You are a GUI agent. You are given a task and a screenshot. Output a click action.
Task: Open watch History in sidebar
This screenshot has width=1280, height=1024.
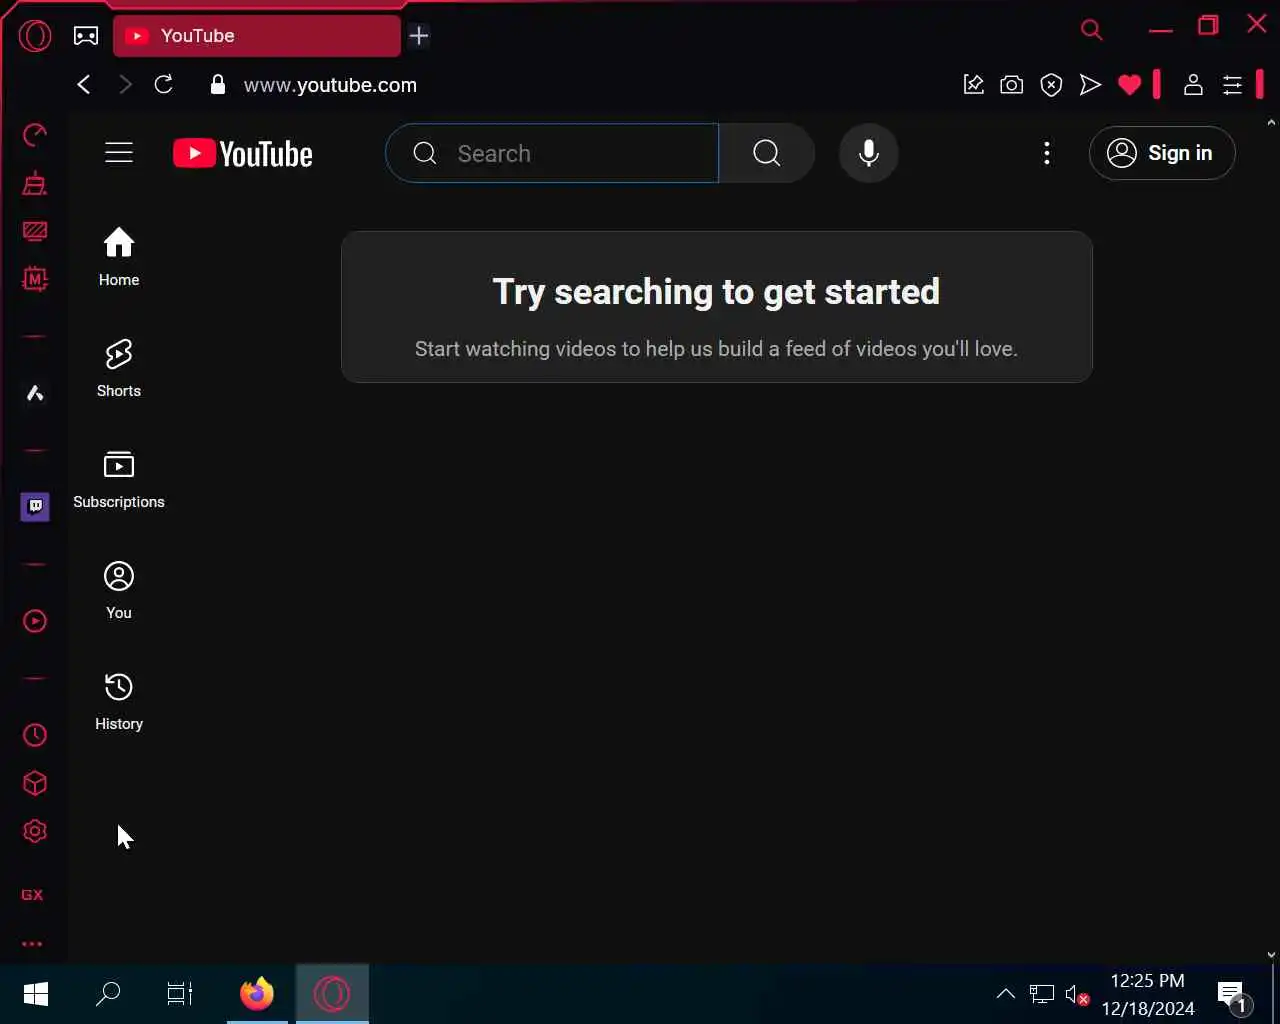(x=119, y=702)
